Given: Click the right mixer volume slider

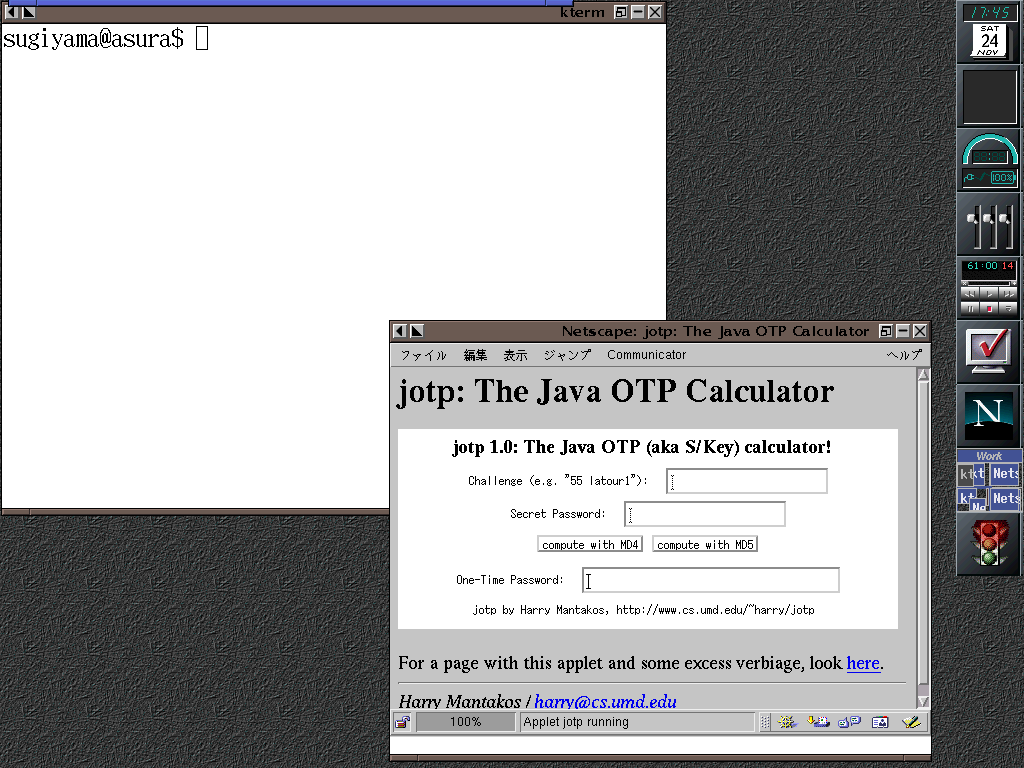Looking at the screenshot, I should click(x=1008, y=225).
